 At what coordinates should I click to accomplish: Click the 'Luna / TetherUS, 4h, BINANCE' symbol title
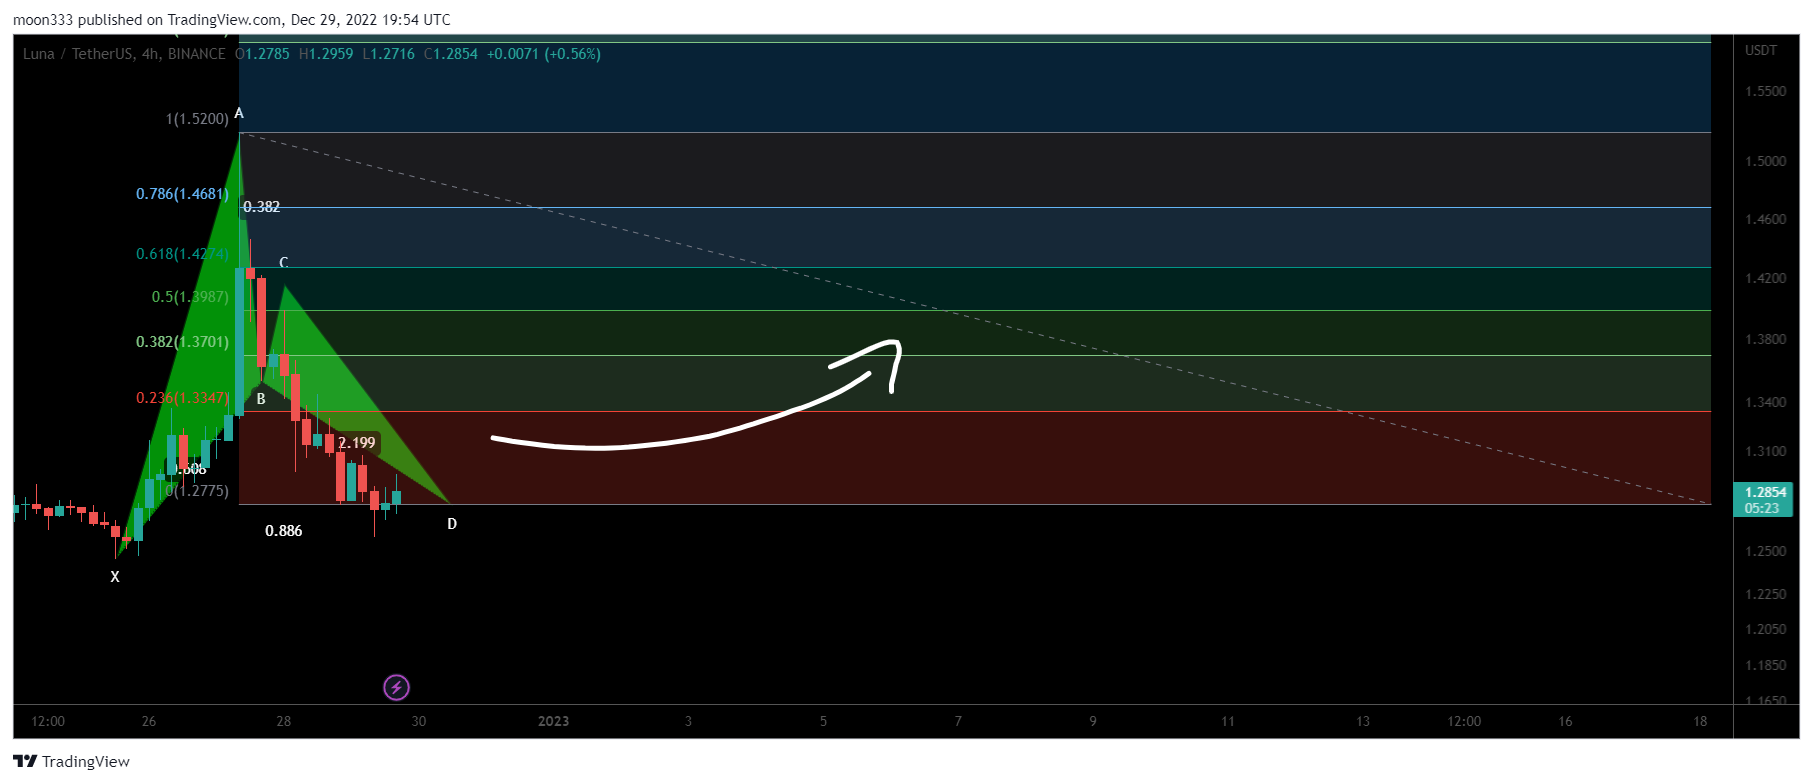124,54
